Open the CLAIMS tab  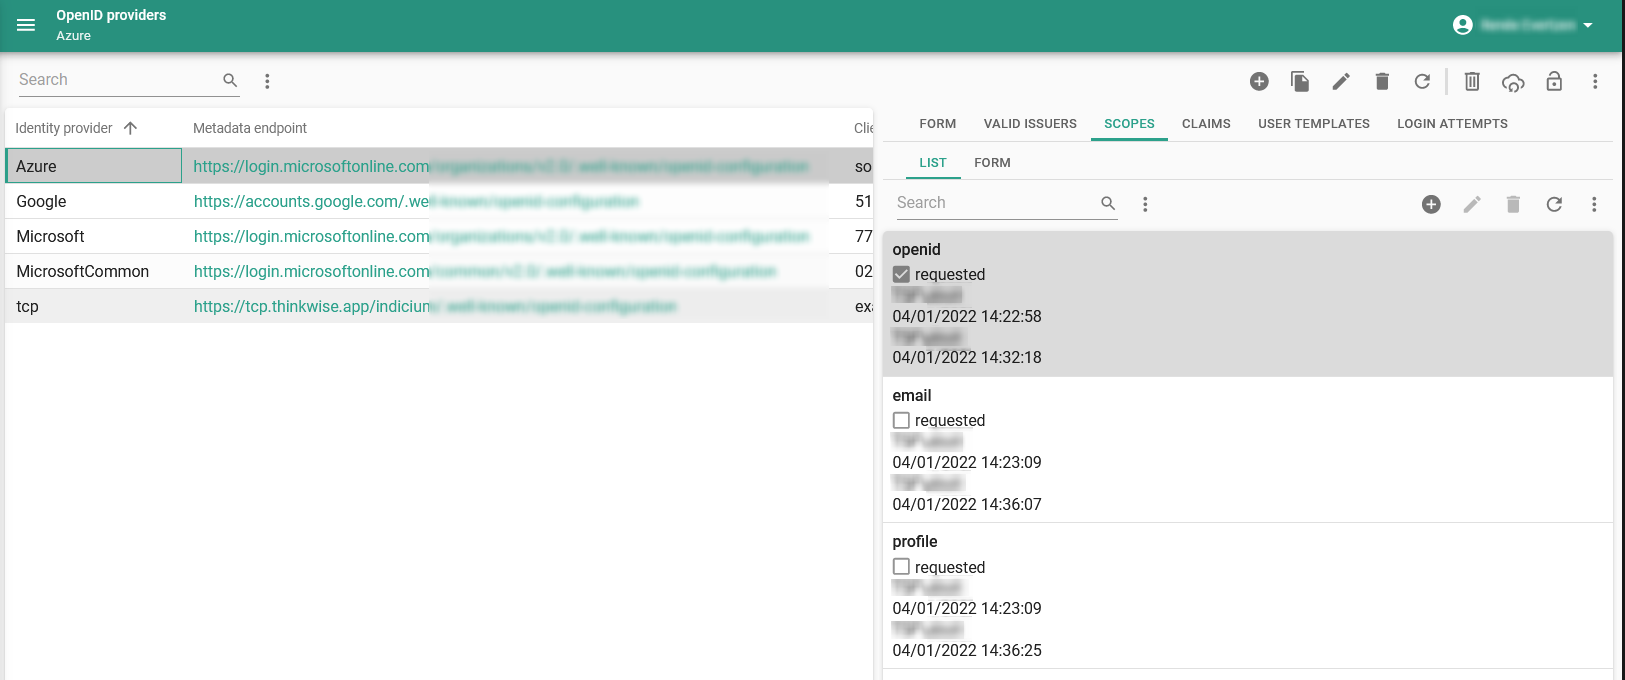[1206, 124]
